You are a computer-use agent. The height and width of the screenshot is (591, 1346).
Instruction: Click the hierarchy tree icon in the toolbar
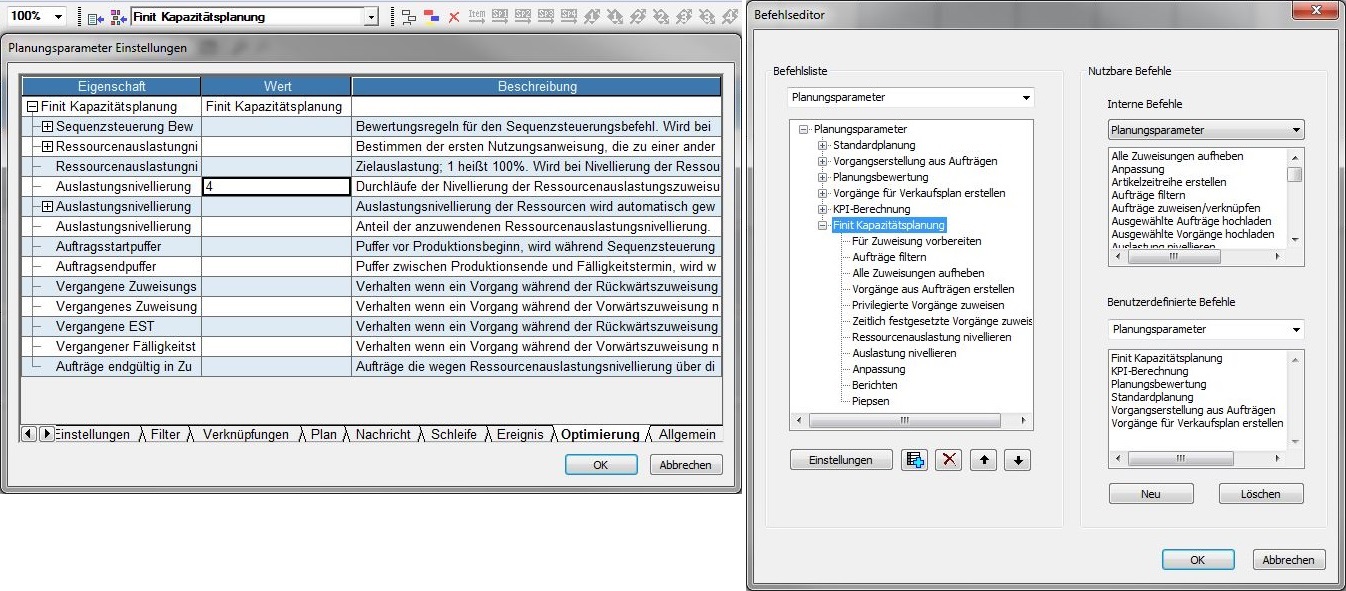click(409, 17)
